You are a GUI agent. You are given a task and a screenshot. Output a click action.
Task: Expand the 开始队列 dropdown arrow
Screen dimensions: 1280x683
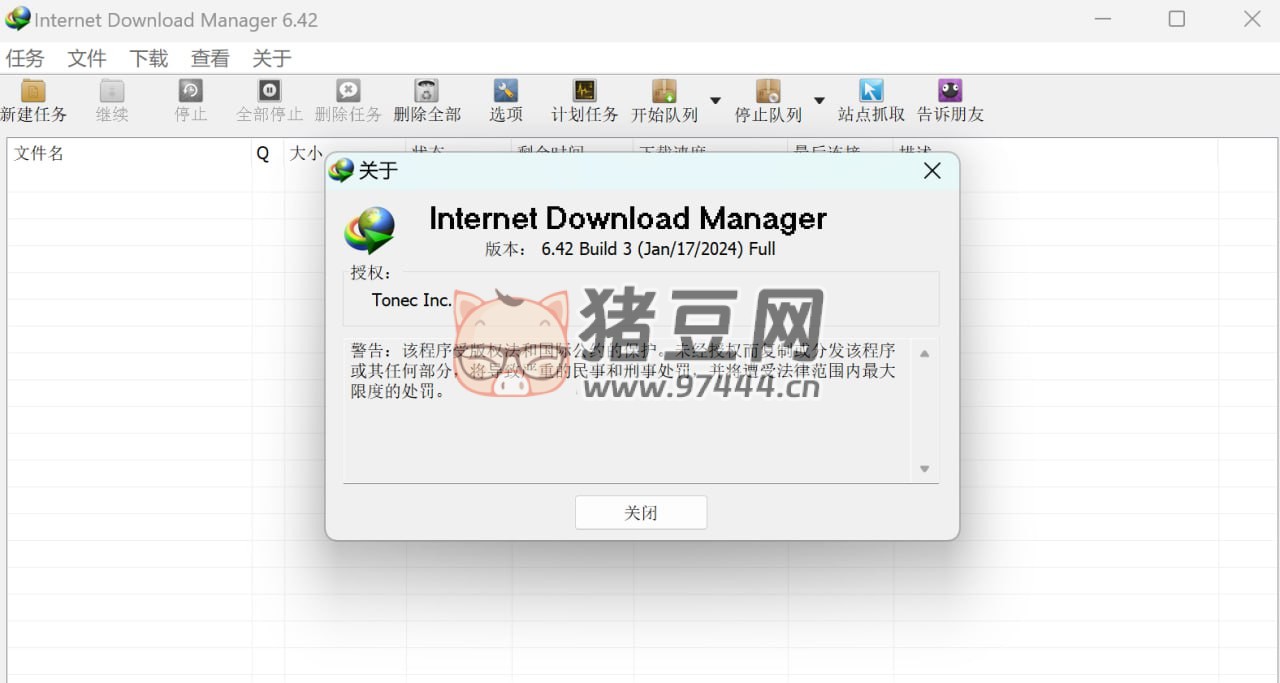coord(715,101)
